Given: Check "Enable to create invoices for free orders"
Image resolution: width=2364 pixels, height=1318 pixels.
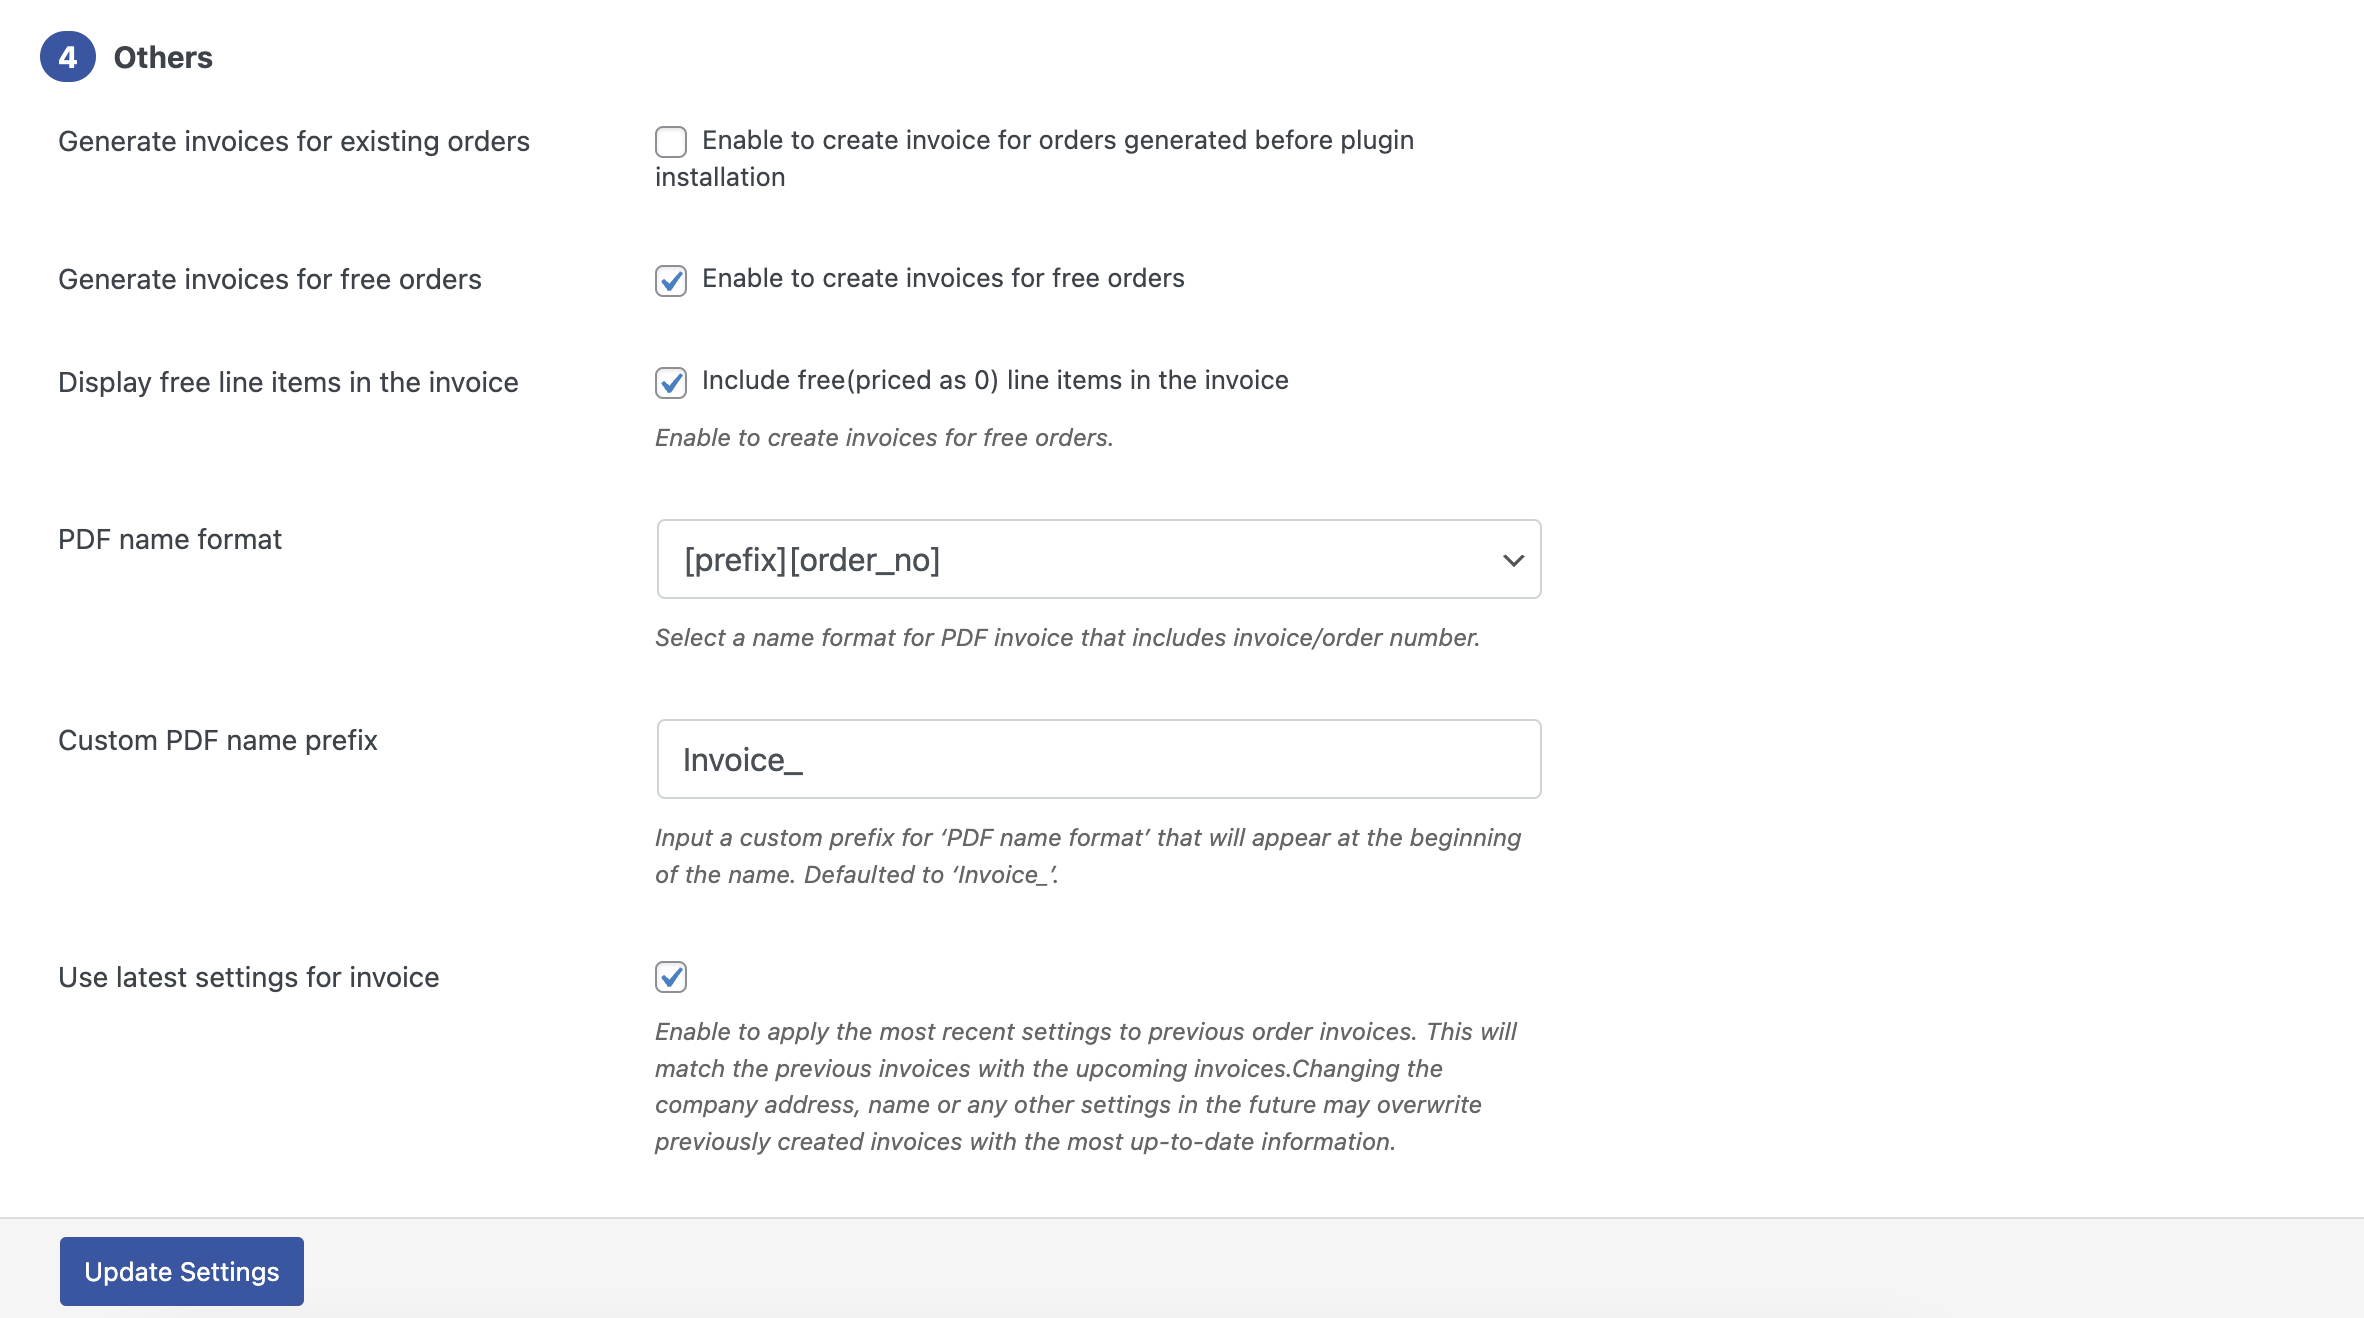Looking at the screenshot, I should point(670,281).
